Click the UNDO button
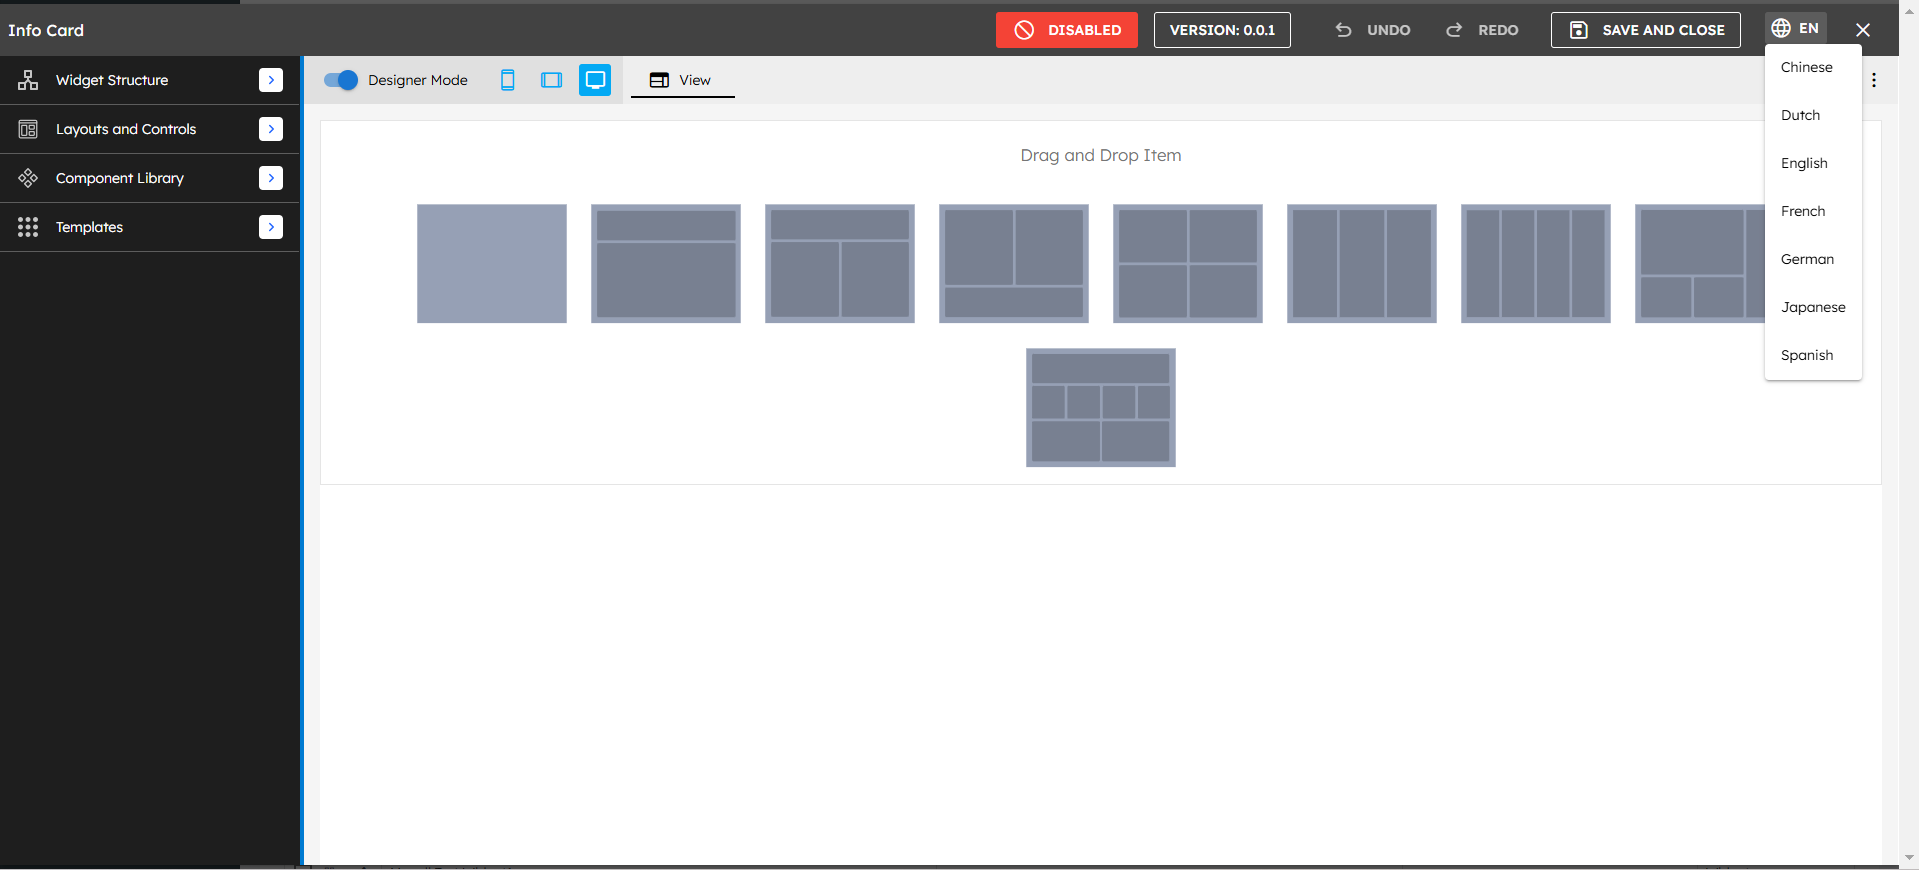The image size is (1919, 870). pyautogui.click(x=1373, y=30)
